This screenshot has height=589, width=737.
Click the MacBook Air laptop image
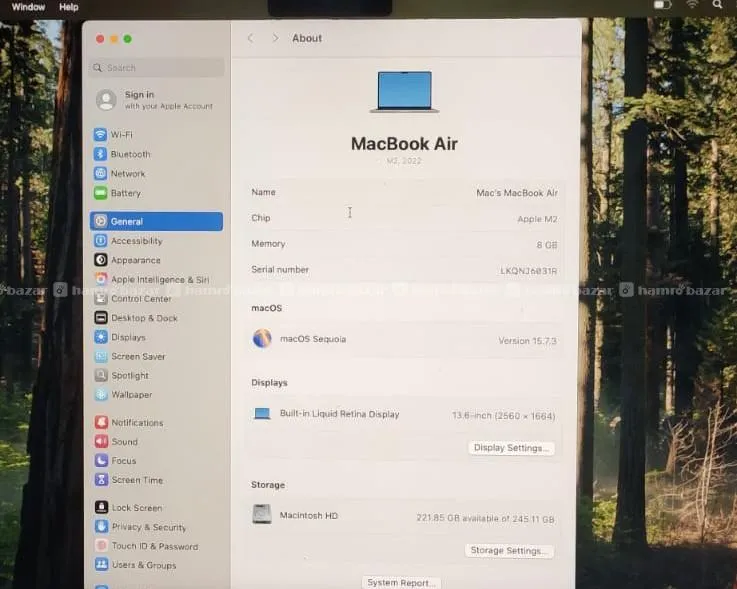point(404,92)
